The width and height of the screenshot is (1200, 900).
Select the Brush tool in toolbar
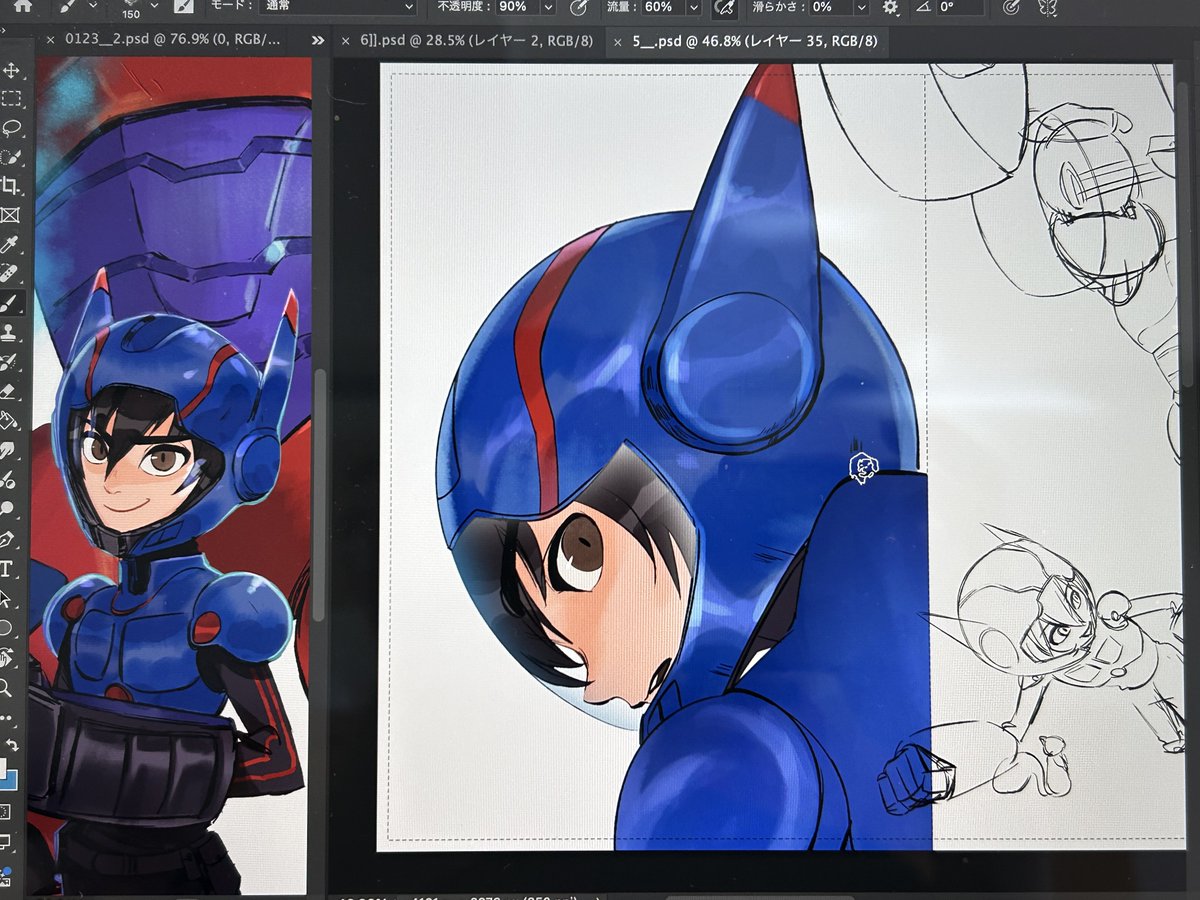(12, 302)
